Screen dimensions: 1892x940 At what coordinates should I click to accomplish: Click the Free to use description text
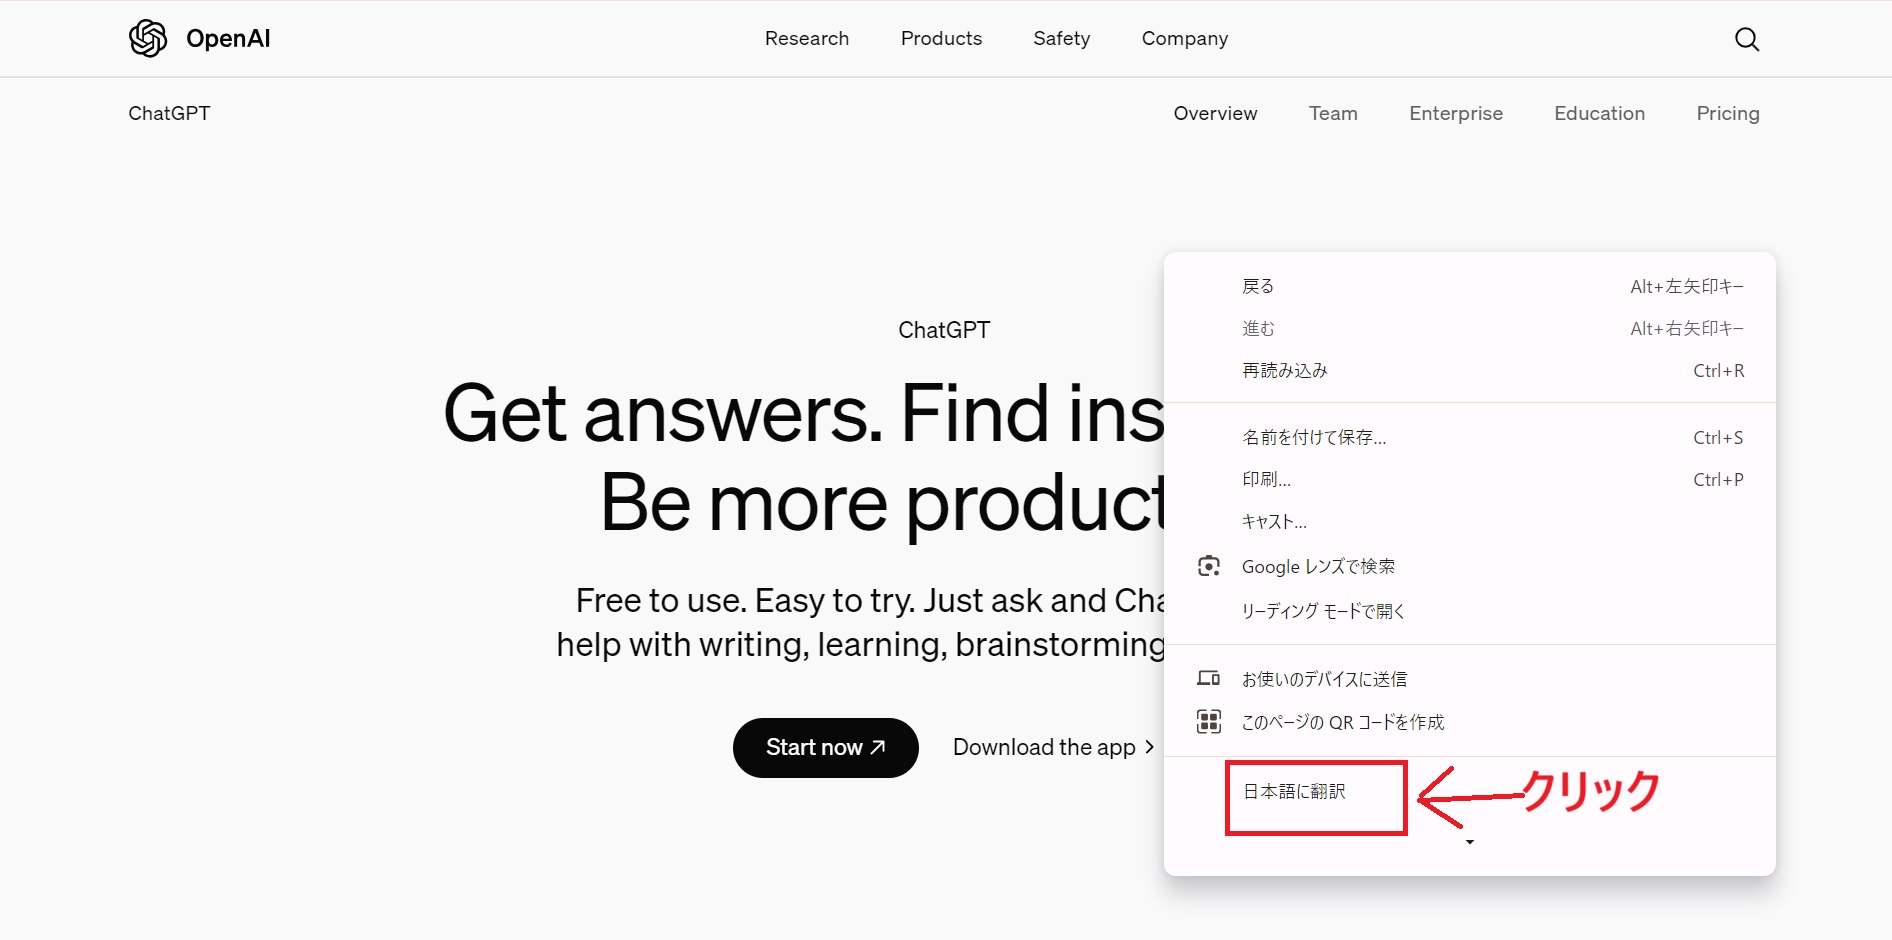point(861,622)
